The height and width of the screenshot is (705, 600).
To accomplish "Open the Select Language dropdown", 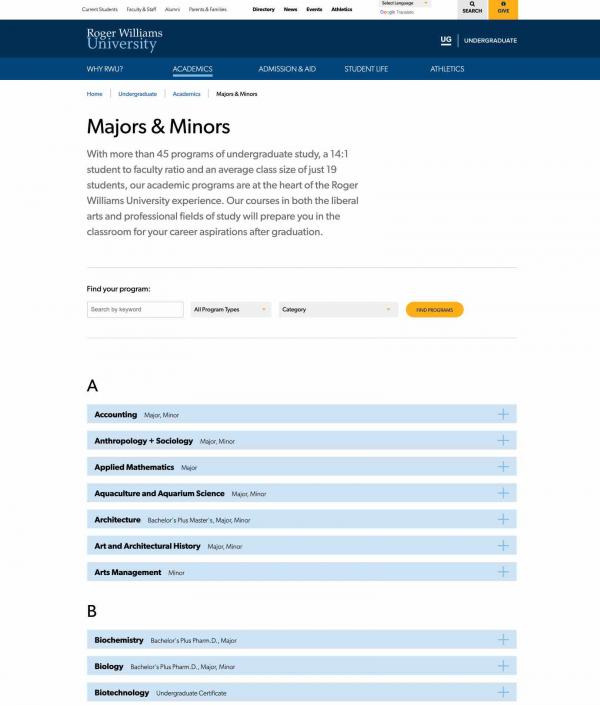I will pos(405,3).
